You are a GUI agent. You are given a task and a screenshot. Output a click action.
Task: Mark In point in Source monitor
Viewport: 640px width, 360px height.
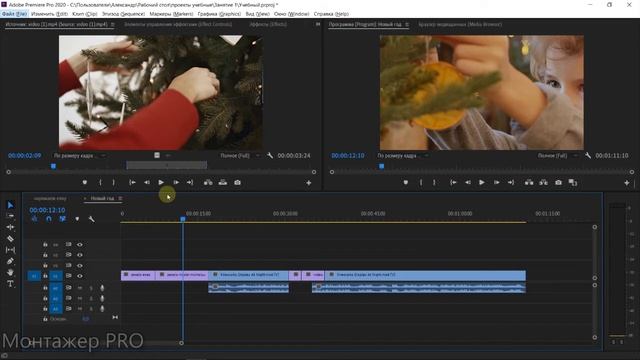tap(100, 182)
